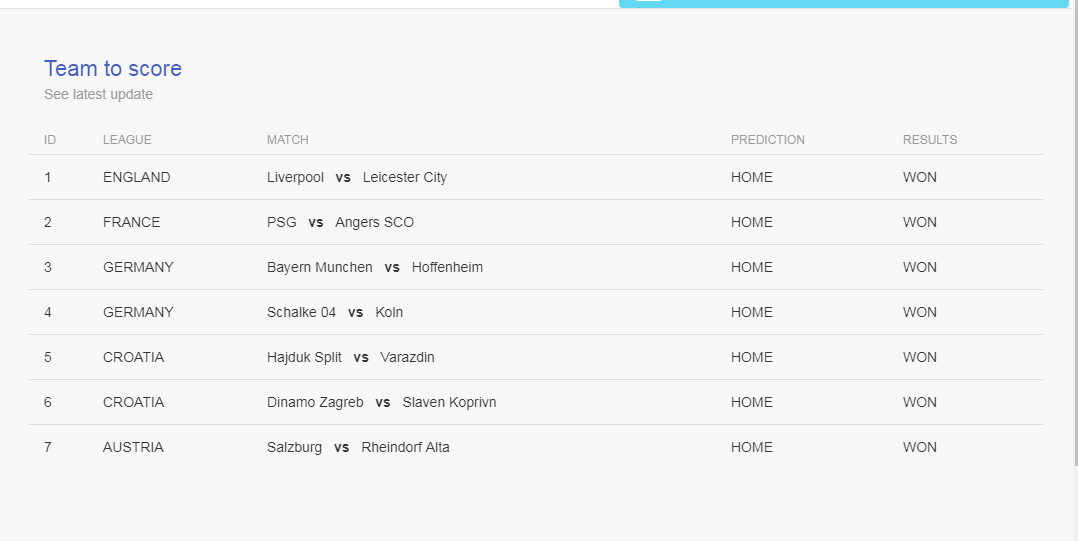
Task: Click the Team to score heading
Action: click(x=113, y=69)
